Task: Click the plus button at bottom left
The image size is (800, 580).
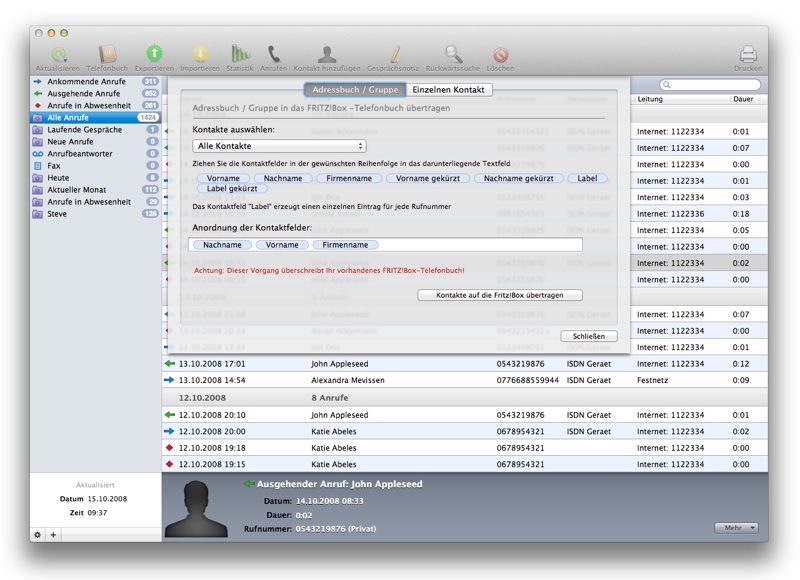Action: coord(53,535)
